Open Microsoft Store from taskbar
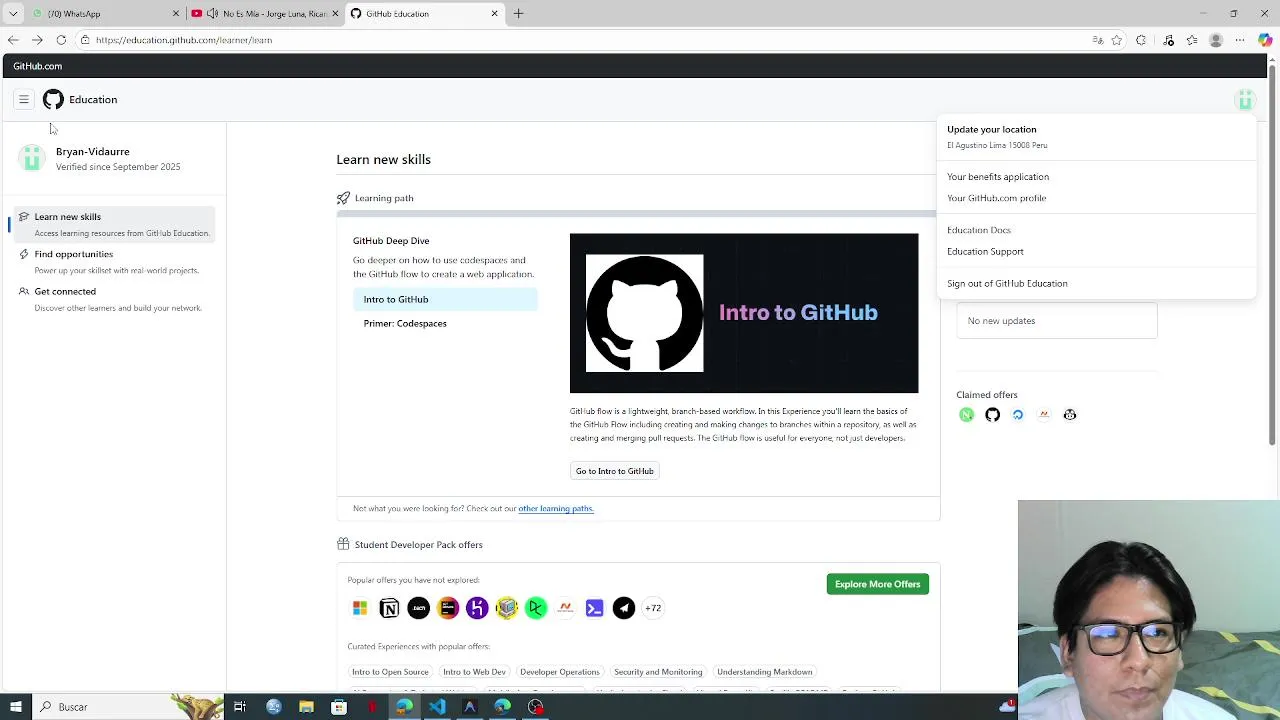This screenshot has height=720, width=1280. 339,707
